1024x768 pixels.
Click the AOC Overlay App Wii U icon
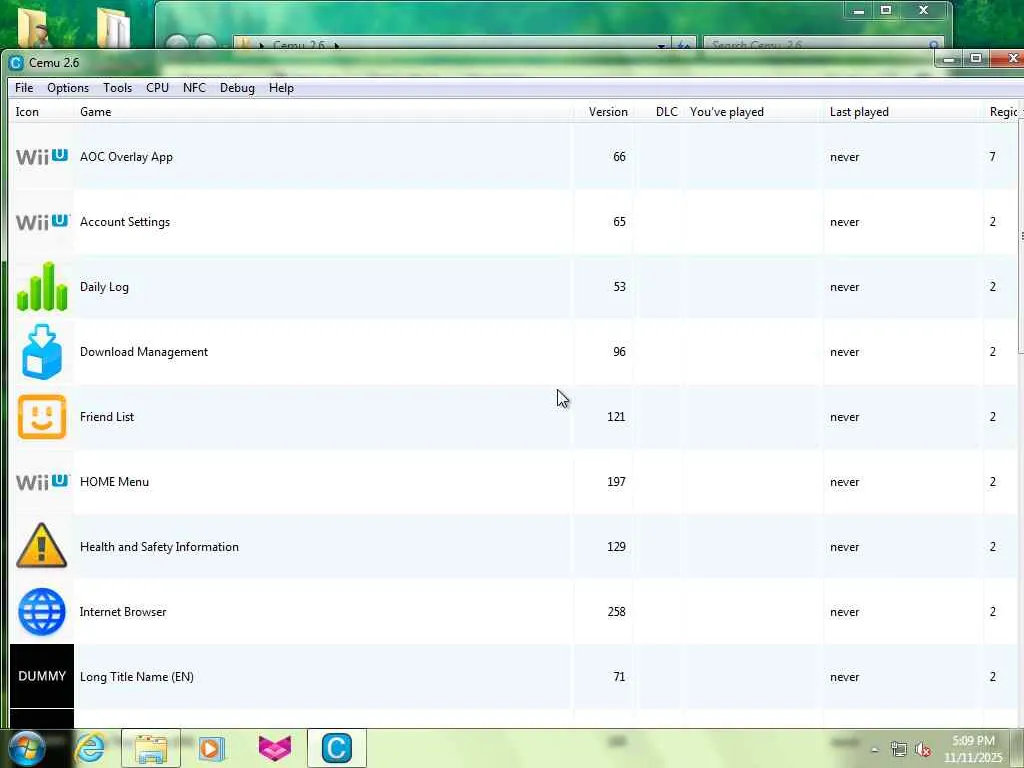click(x=42, y=157)
